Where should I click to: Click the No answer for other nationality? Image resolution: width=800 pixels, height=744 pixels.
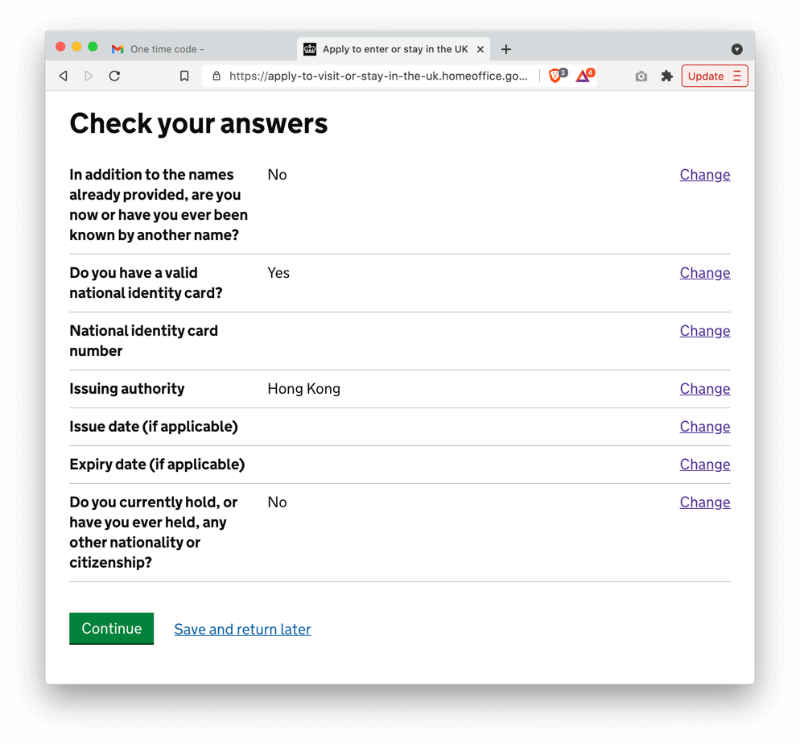click(278, 502)
